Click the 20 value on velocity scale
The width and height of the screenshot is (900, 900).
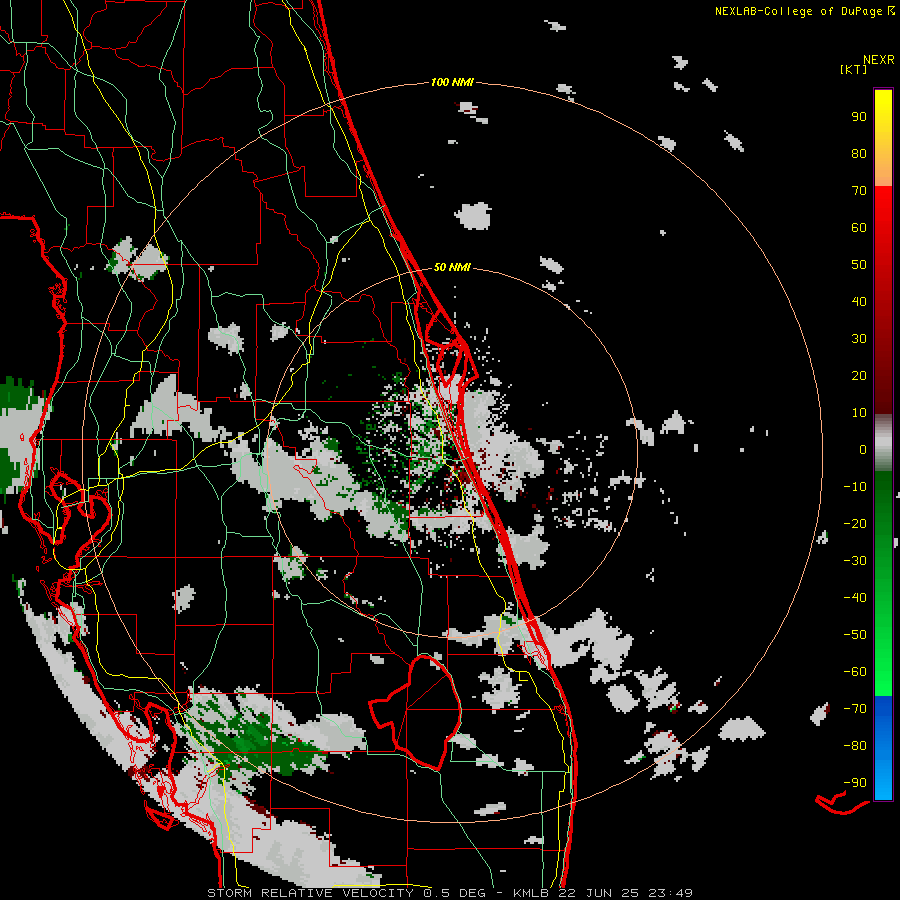(859, 375)
